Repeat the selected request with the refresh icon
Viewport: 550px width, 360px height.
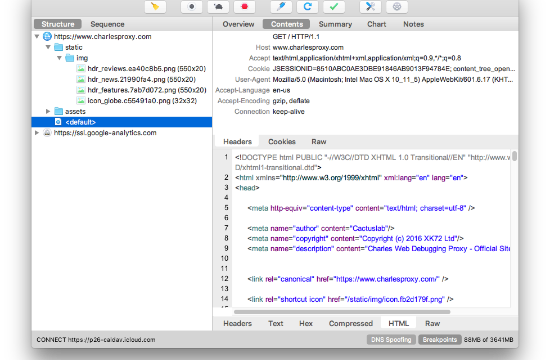pos(308,7)
